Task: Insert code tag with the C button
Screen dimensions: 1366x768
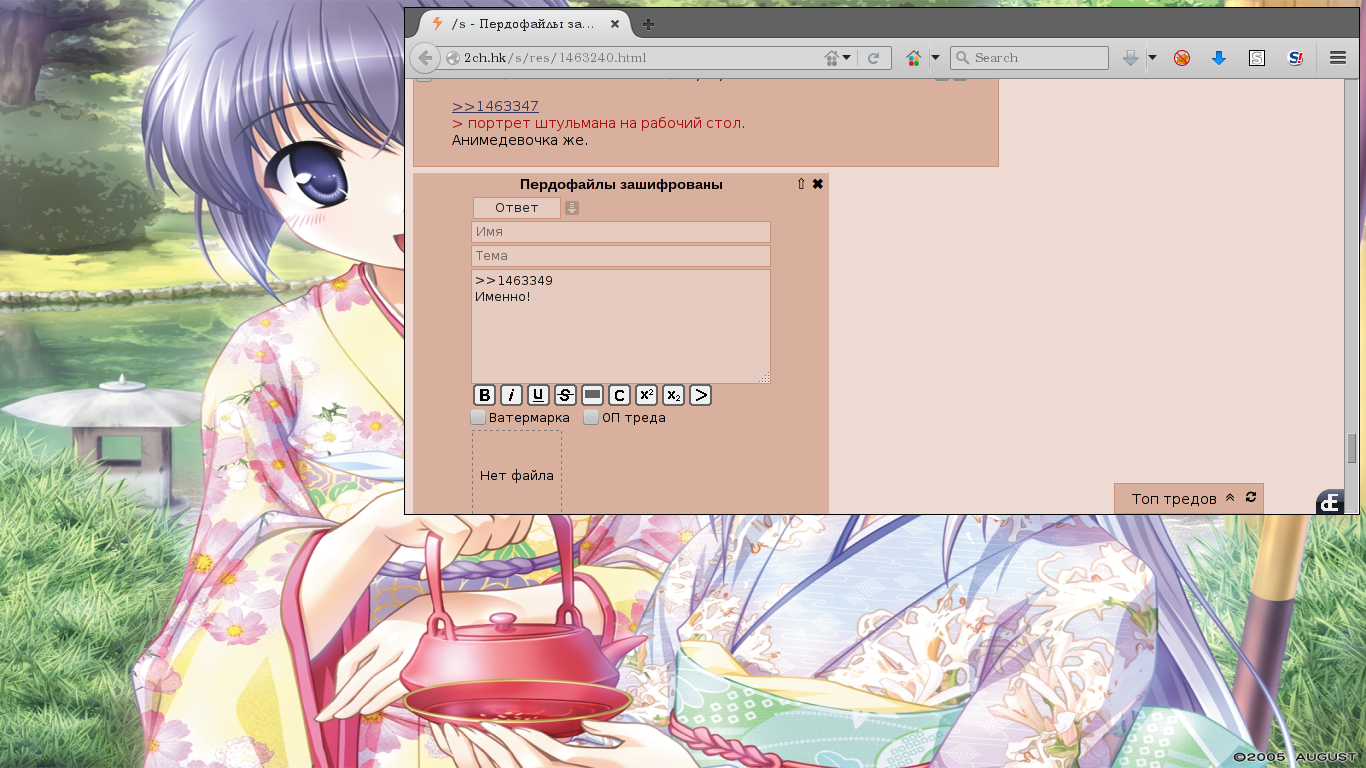Action: pos(619,395)
